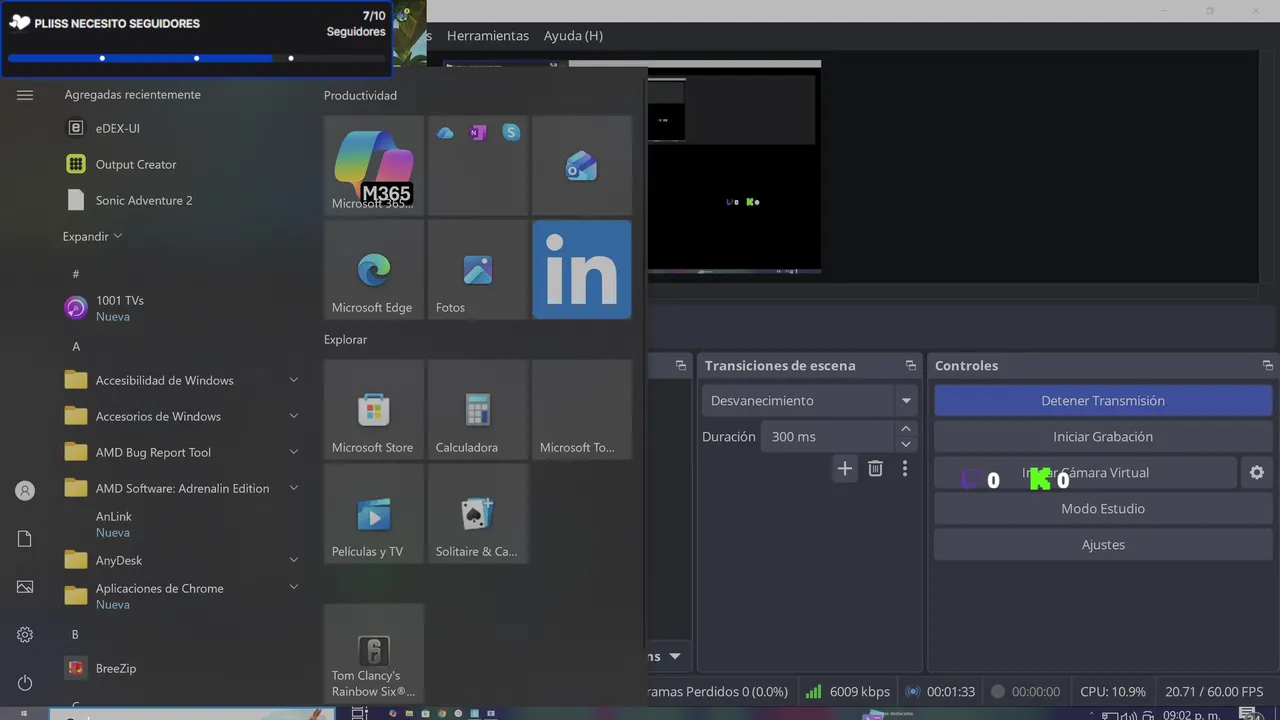Open the OneDrive, OneNote, Skype tile folder
Screen dimensions: 1280x720
pos(478,165)
